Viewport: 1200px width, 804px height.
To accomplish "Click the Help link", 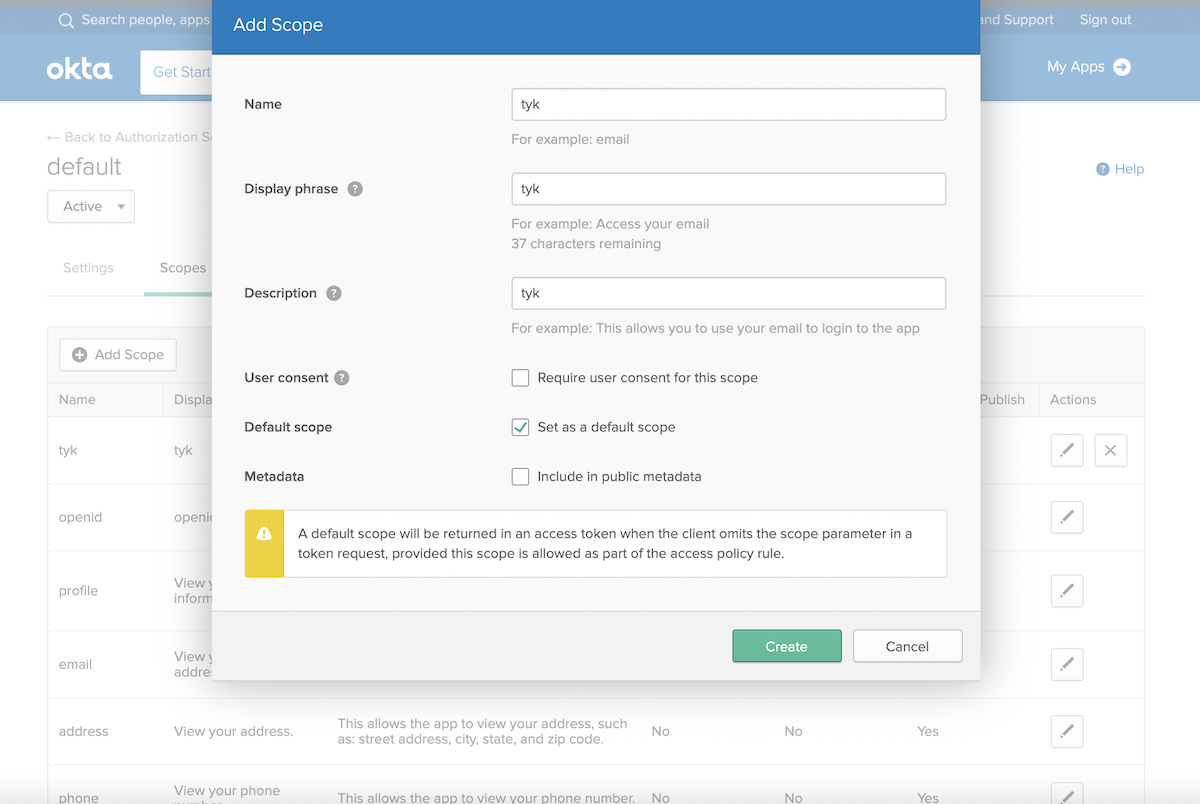I will (1120, 169).
